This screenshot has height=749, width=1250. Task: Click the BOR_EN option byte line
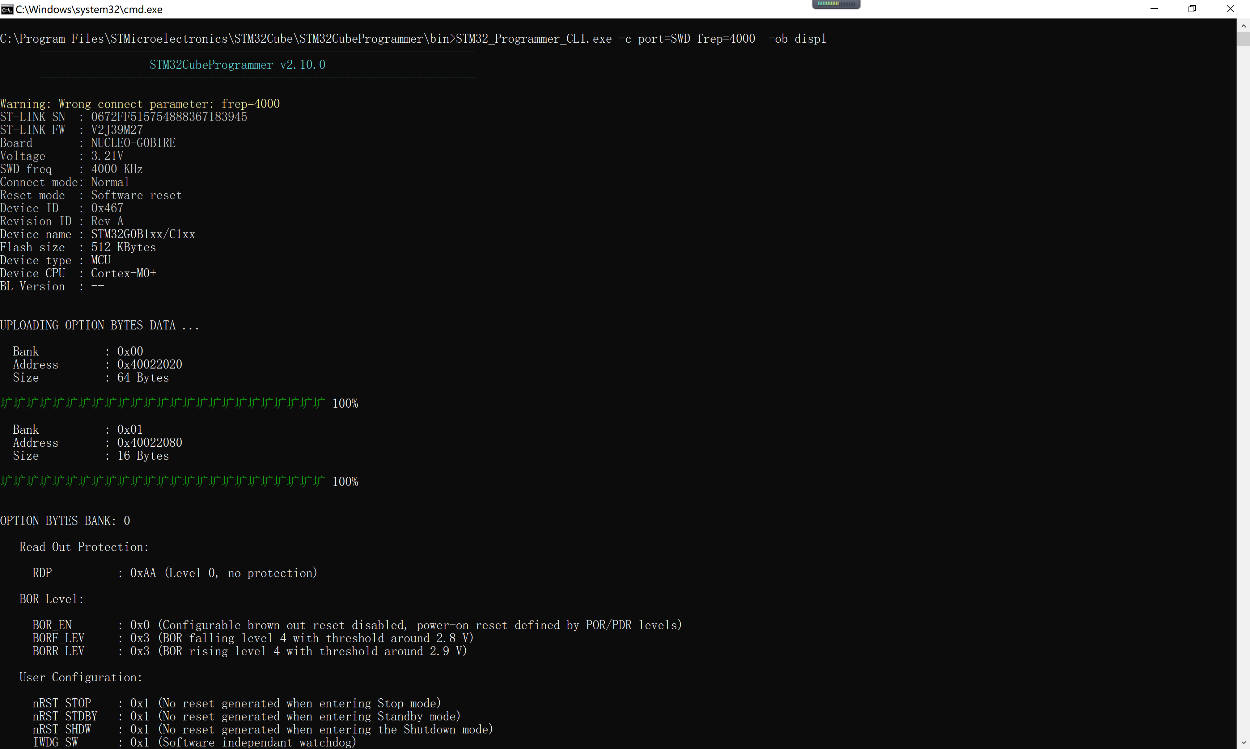357,625
